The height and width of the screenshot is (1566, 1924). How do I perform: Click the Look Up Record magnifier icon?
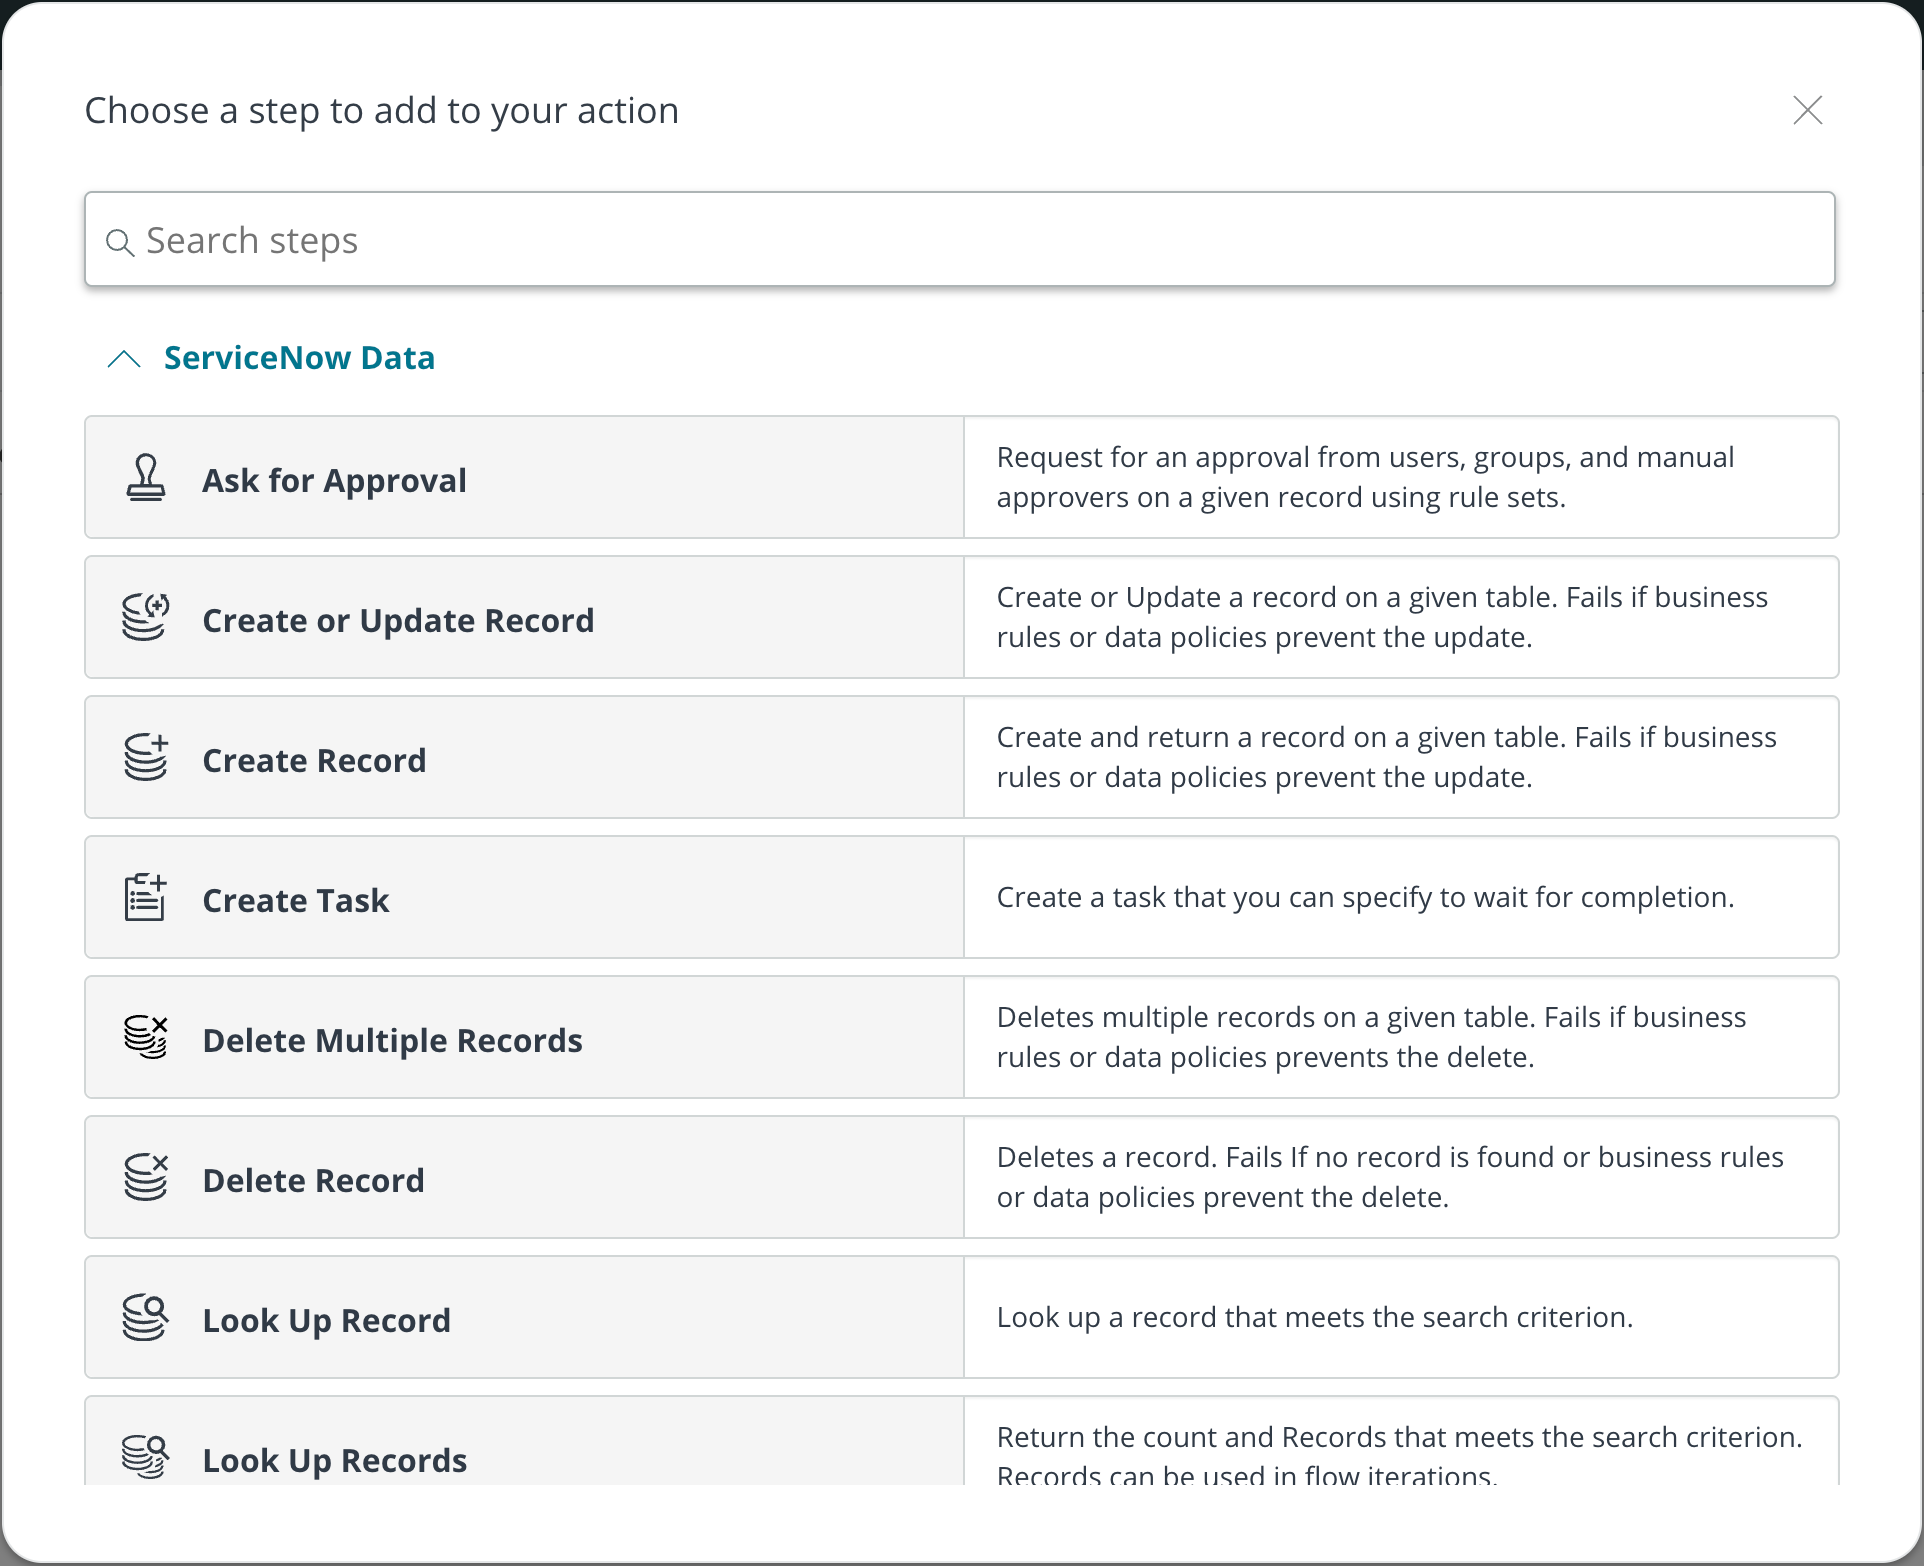(x=145, y=1318)
